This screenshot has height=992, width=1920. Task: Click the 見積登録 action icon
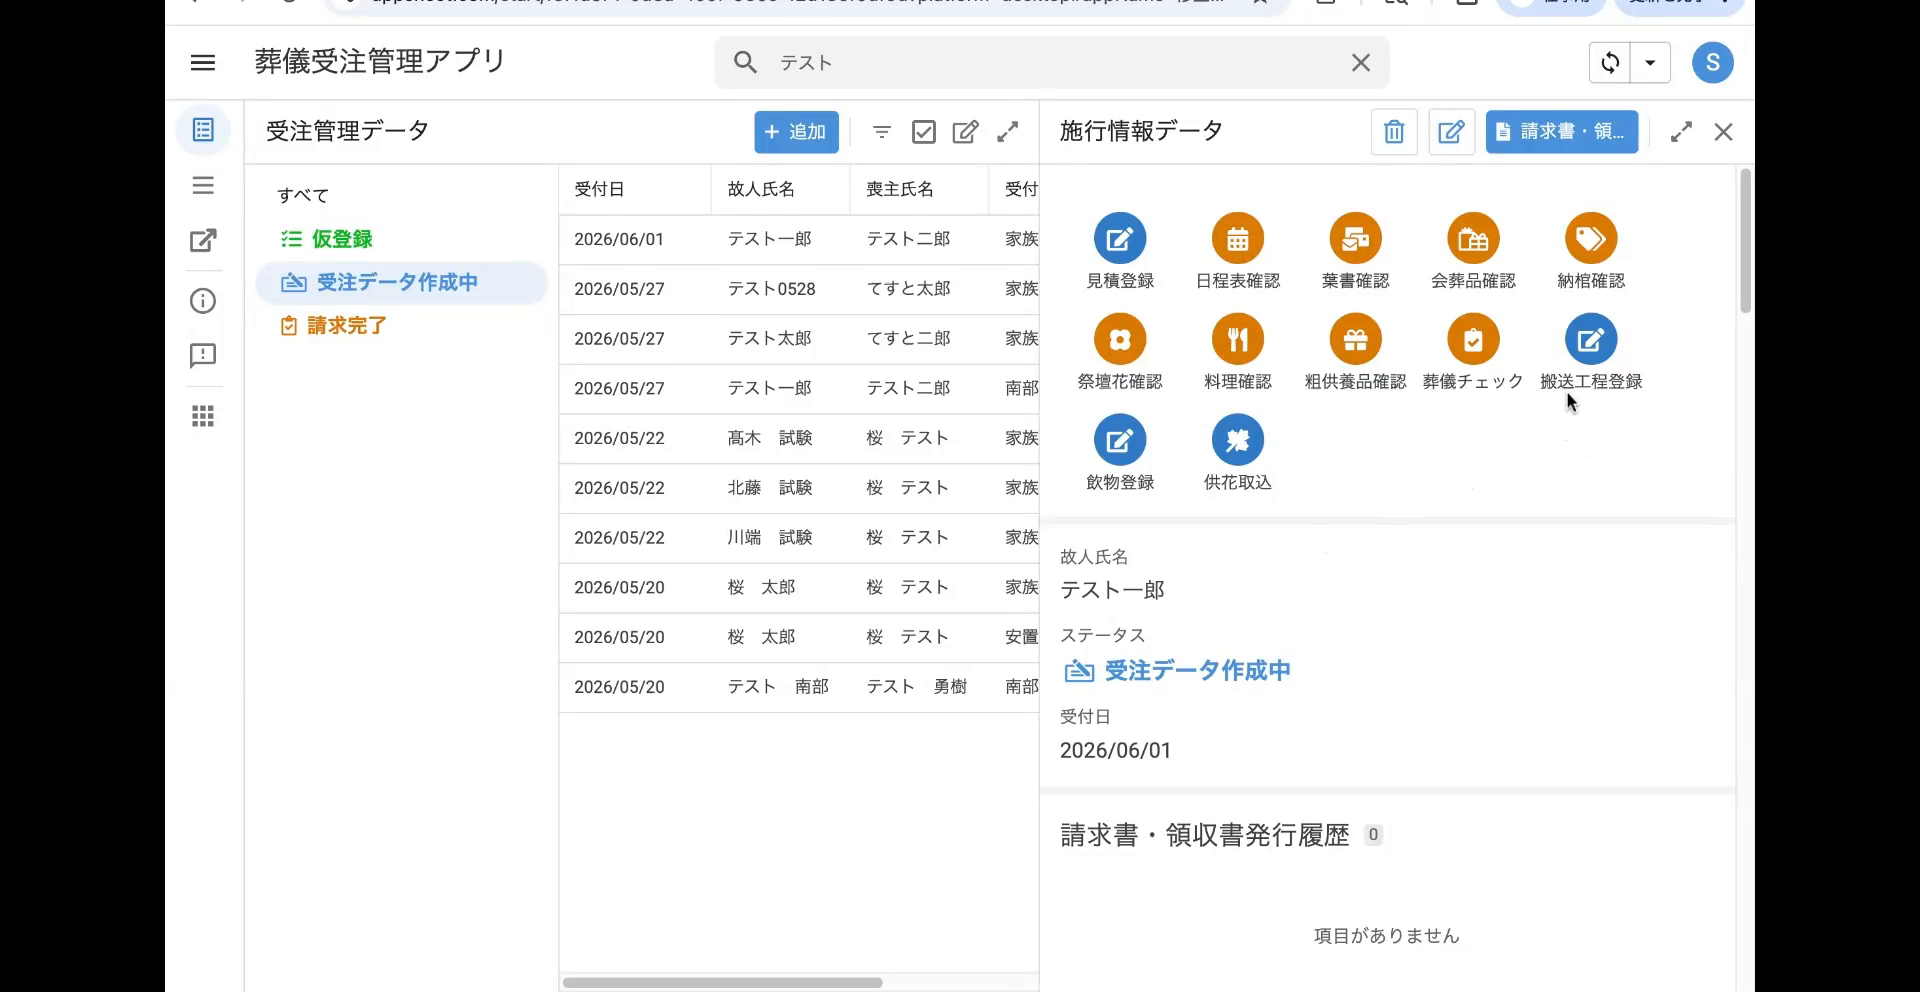(1120, 239)
